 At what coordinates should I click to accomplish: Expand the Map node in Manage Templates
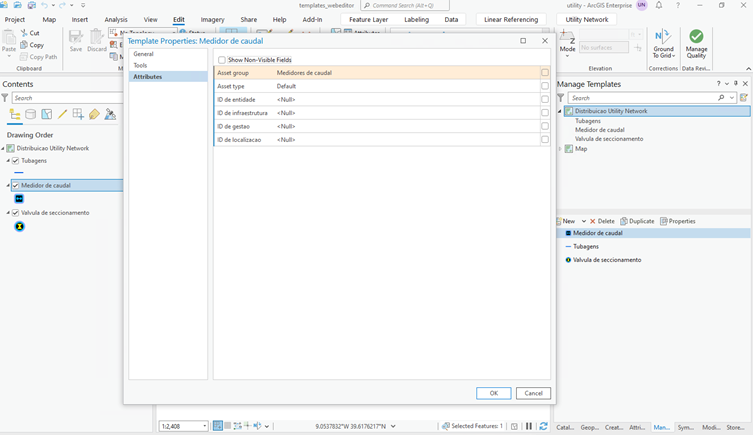point(560,149)
